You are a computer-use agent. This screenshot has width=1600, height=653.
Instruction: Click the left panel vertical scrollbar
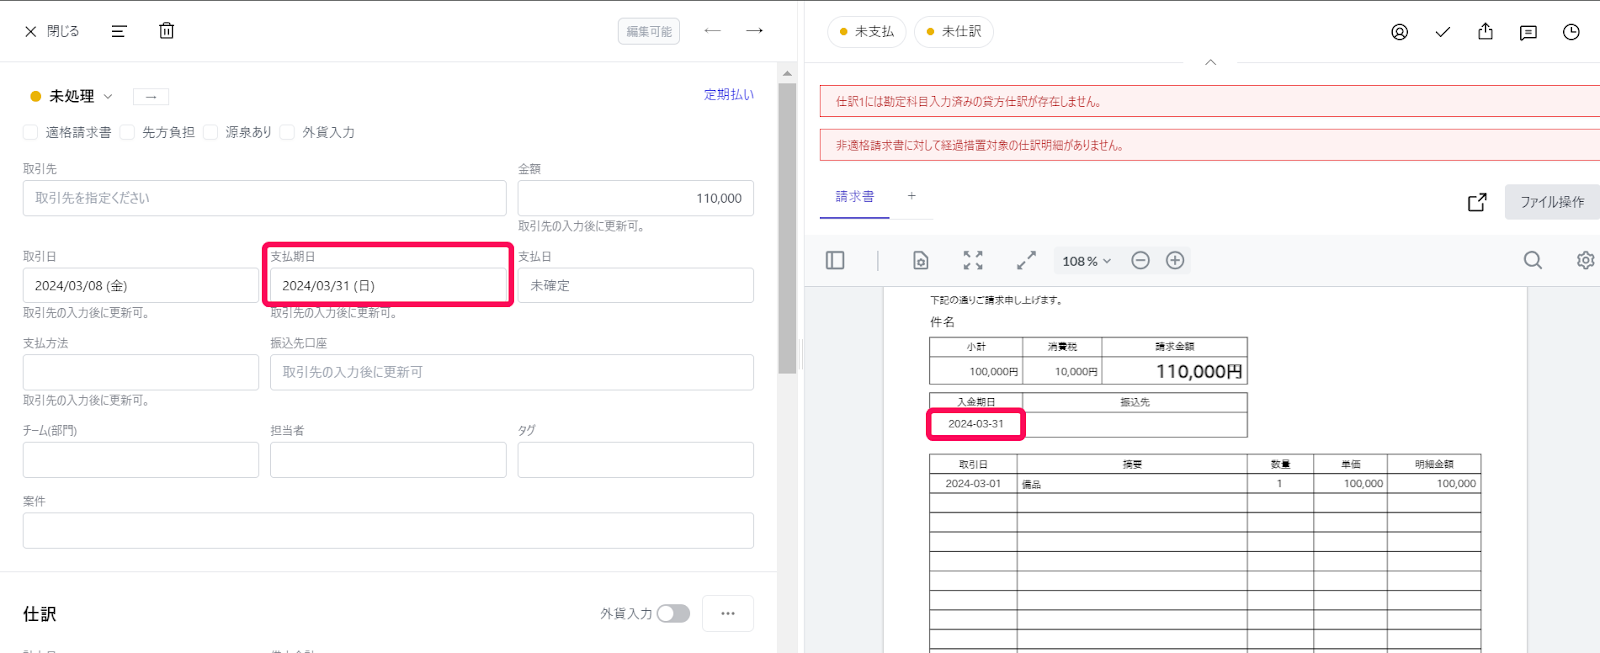[x=787, y=228]
